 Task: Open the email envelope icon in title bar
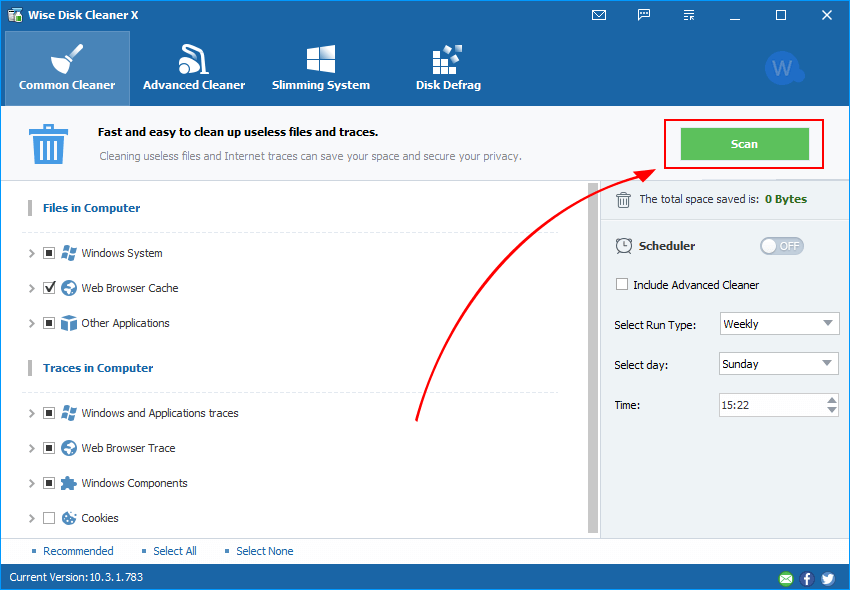point(599,15)
